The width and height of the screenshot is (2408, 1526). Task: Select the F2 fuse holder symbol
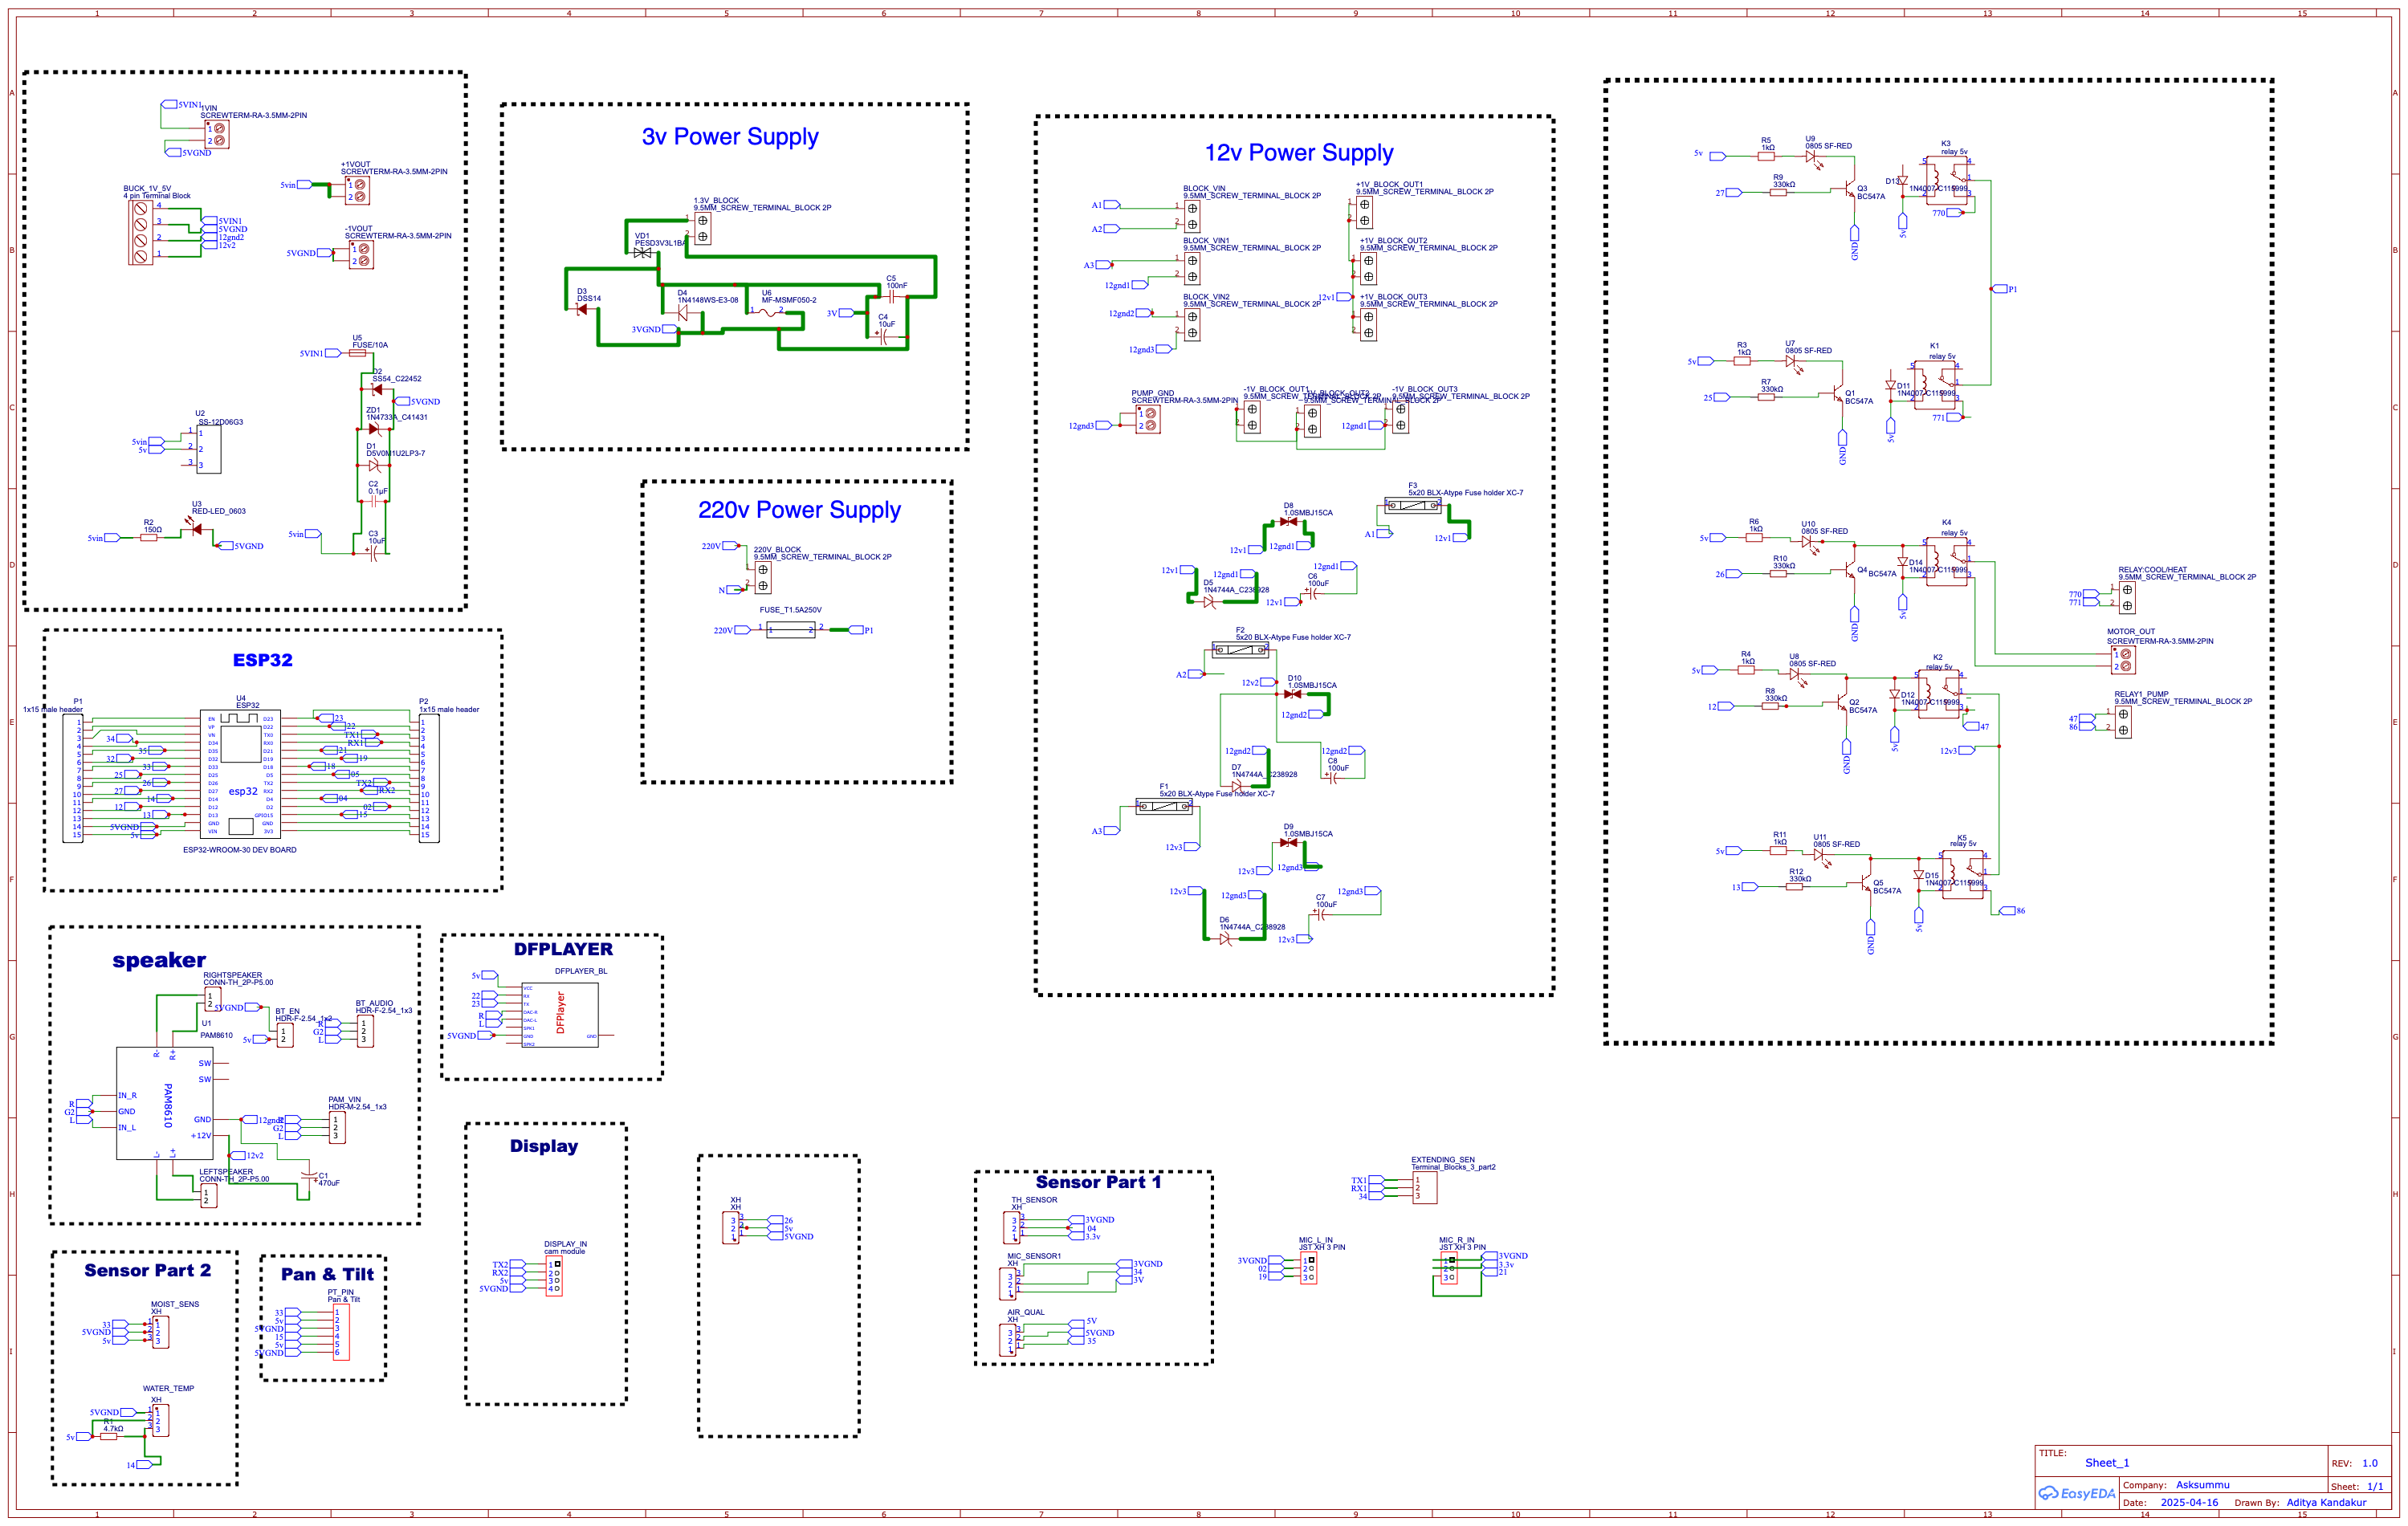(x=1240, y=650)
